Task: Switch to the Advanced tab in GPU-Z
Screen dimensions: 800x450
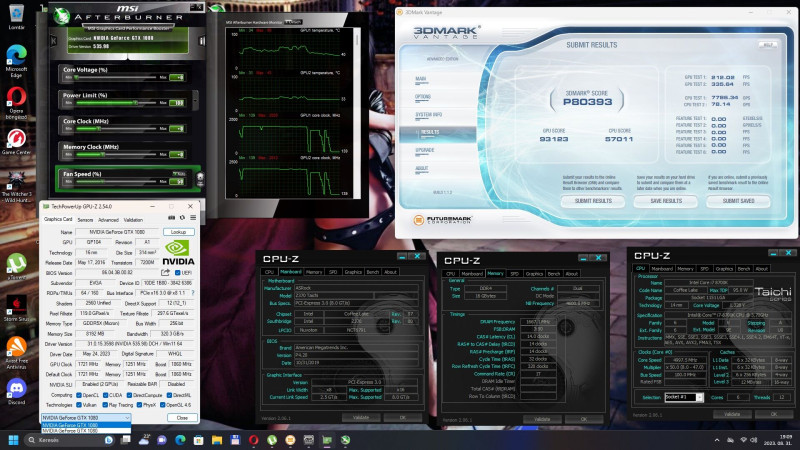Action: (x=108, y=220)
